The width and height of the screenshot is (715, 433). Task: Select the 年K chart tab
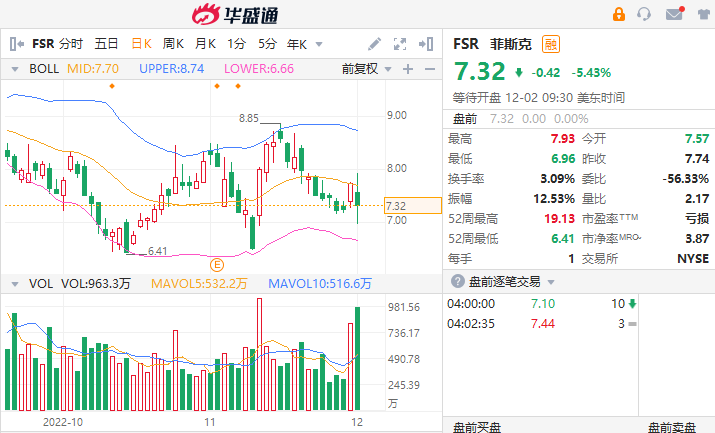297,44
